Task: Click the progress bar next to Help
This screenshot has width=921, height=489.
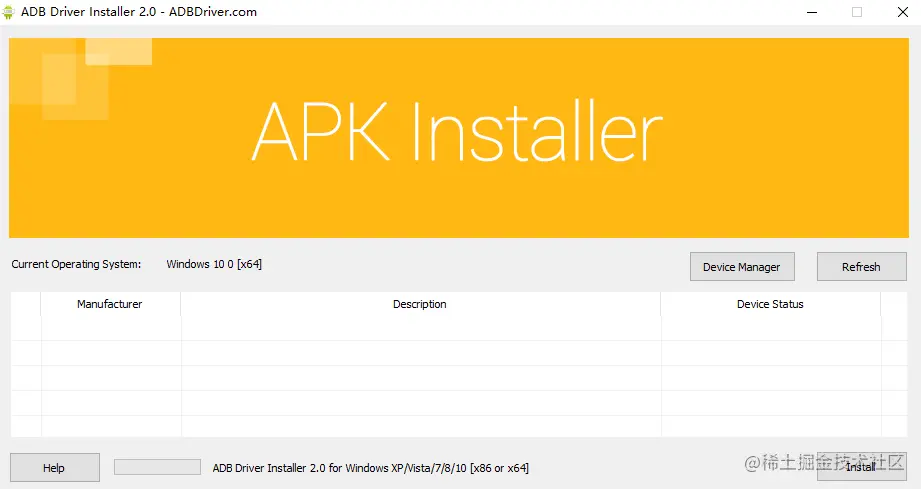Action: pos(157,467)
